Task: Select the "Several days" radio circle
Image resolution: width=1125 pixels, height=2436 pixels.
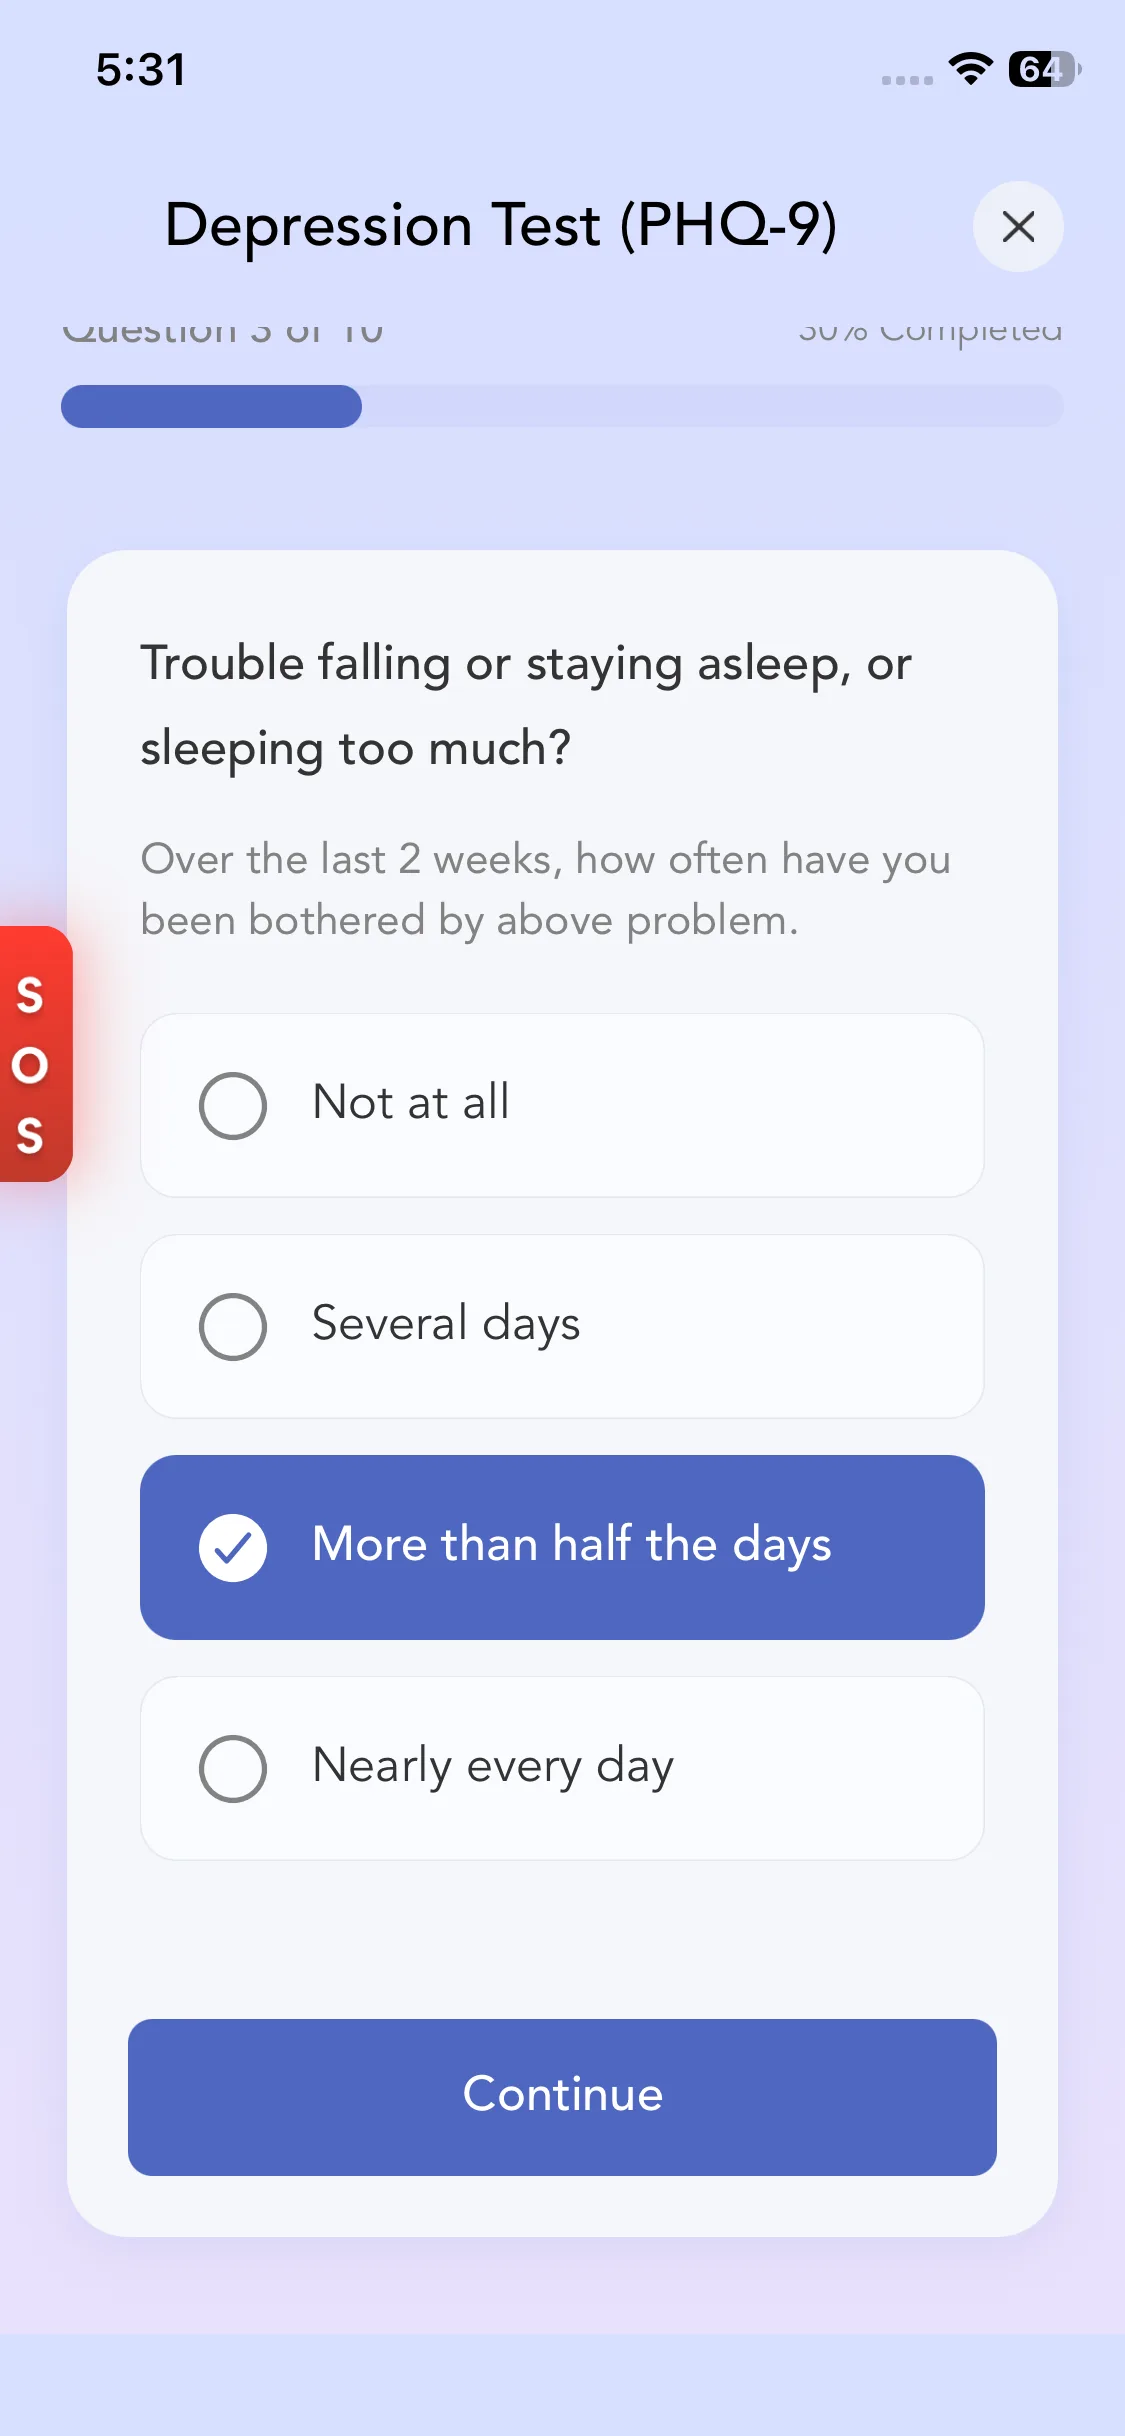Action: 233,1327
